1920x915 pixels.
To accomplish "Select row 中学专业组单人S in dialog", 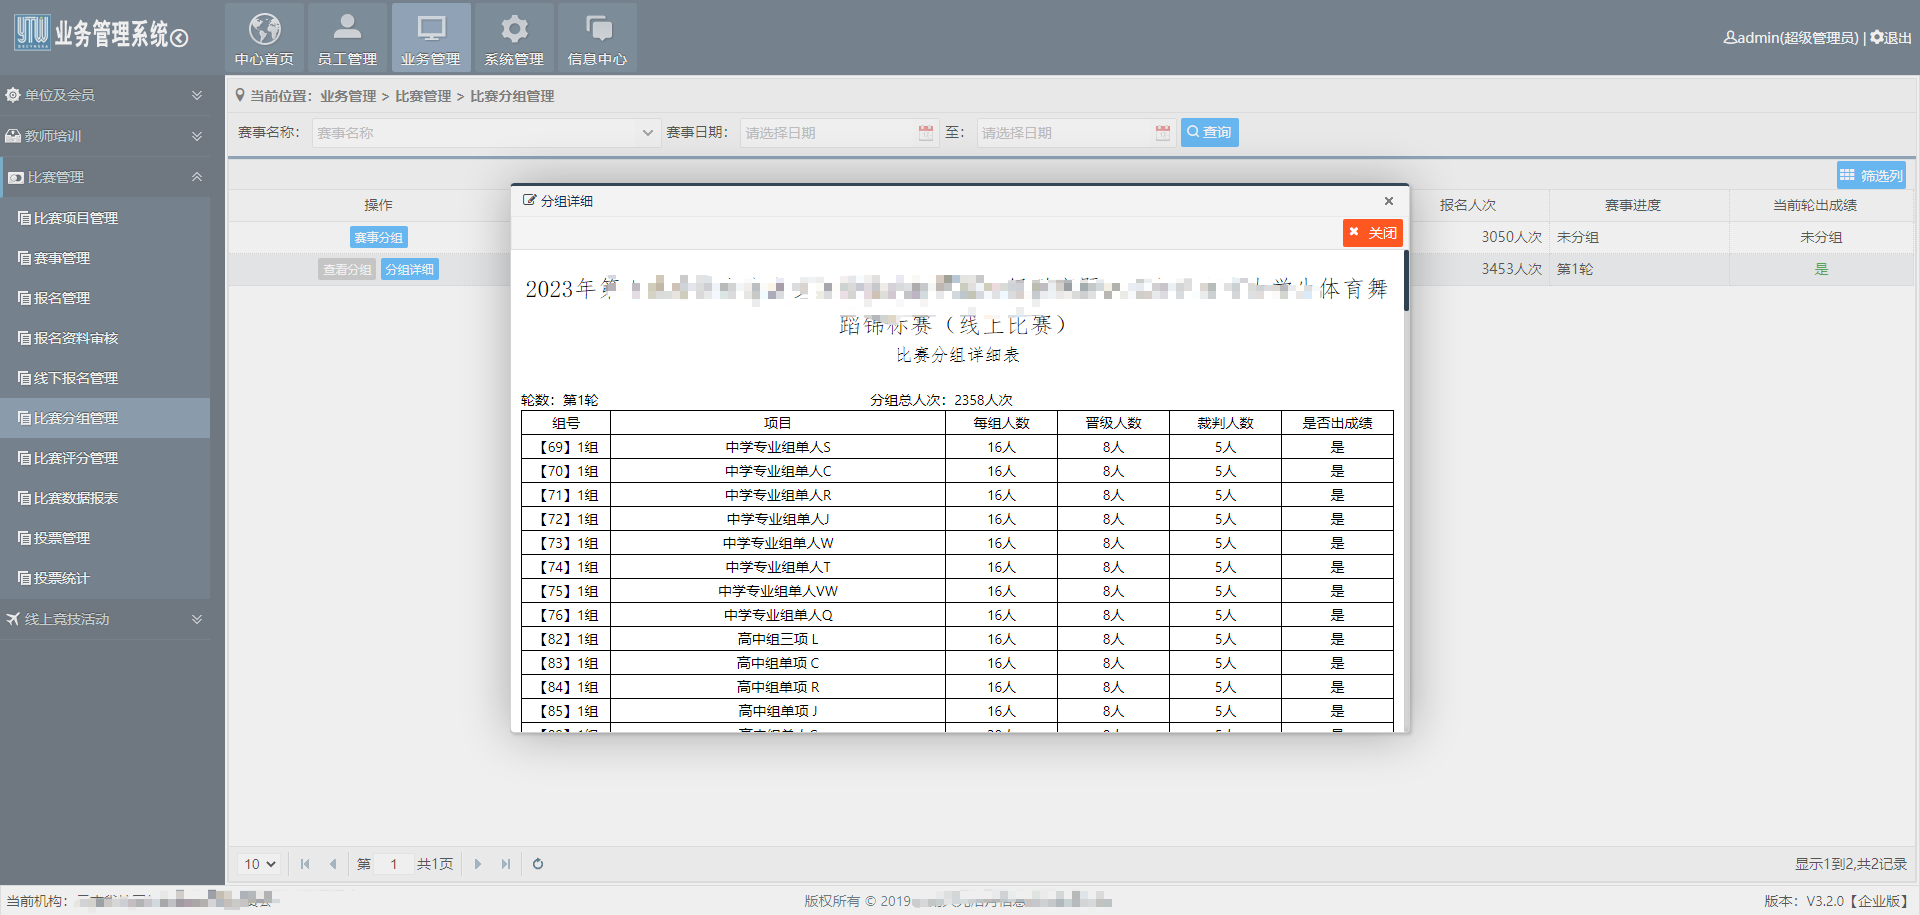I will click(957, 447).
